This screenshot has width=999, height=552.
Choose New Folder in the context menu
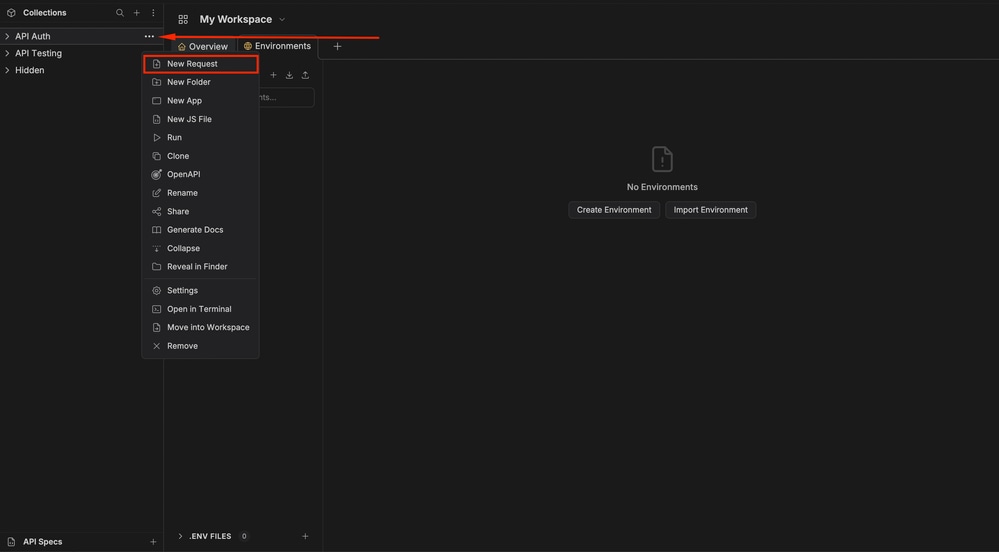click(201, 82)
